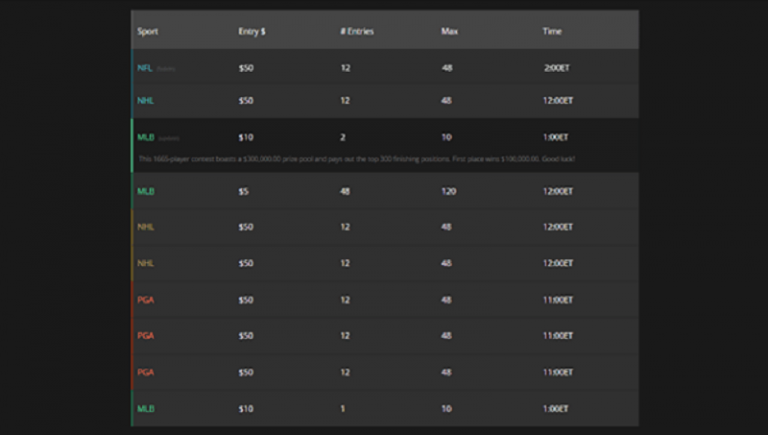Select the teal NHL link below NFL

146,101
